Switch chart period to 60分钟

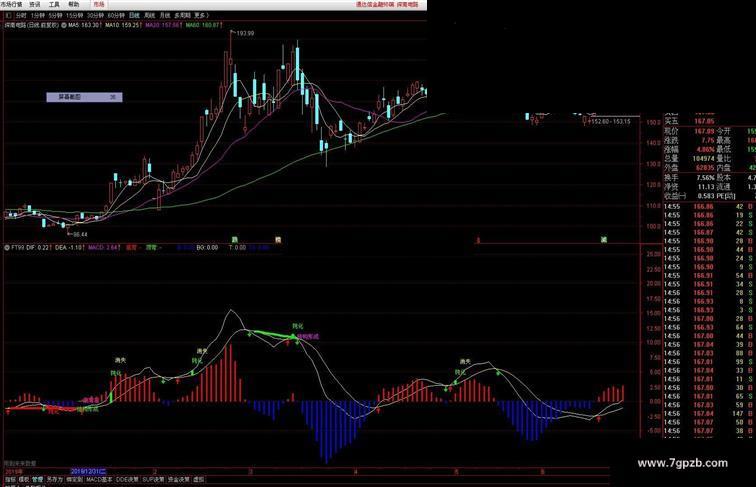click(x=116, y=15)
